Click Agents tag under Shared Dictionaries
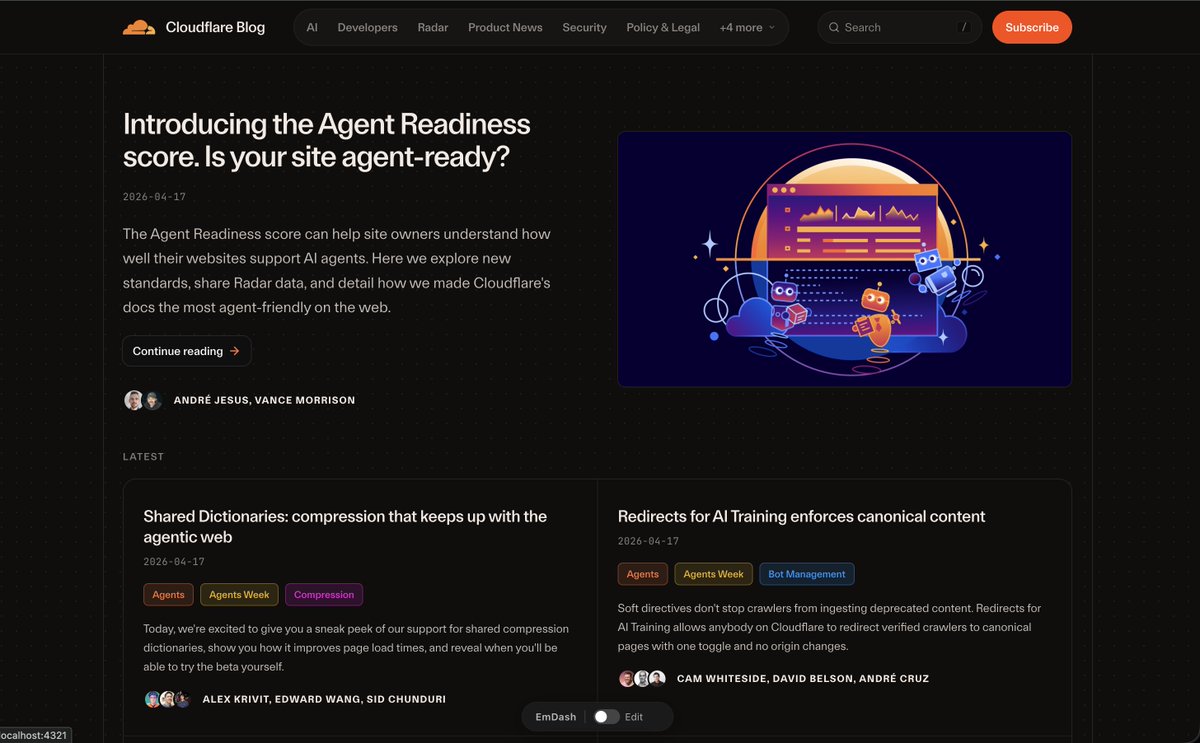 click(x=168, y=595)
